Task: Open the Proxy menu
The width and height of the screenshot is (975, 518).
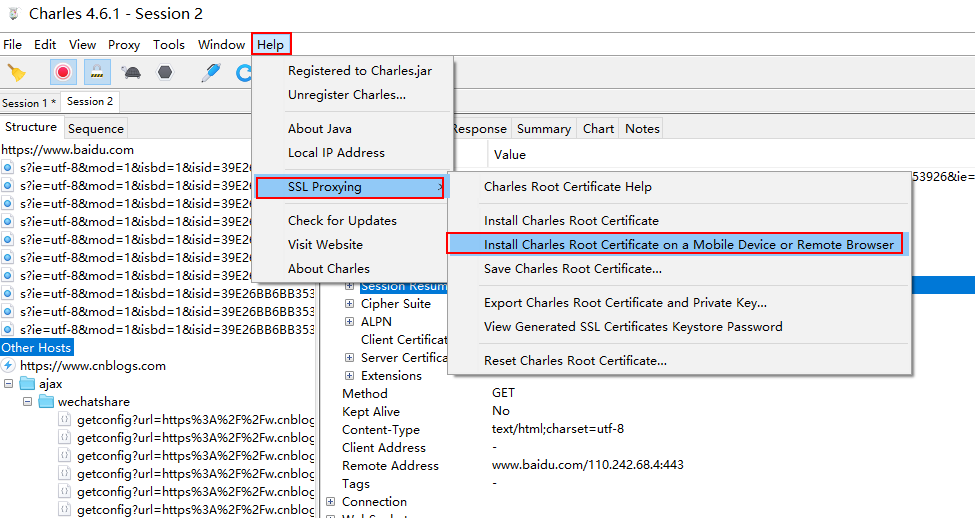Action: pos(124,45)
